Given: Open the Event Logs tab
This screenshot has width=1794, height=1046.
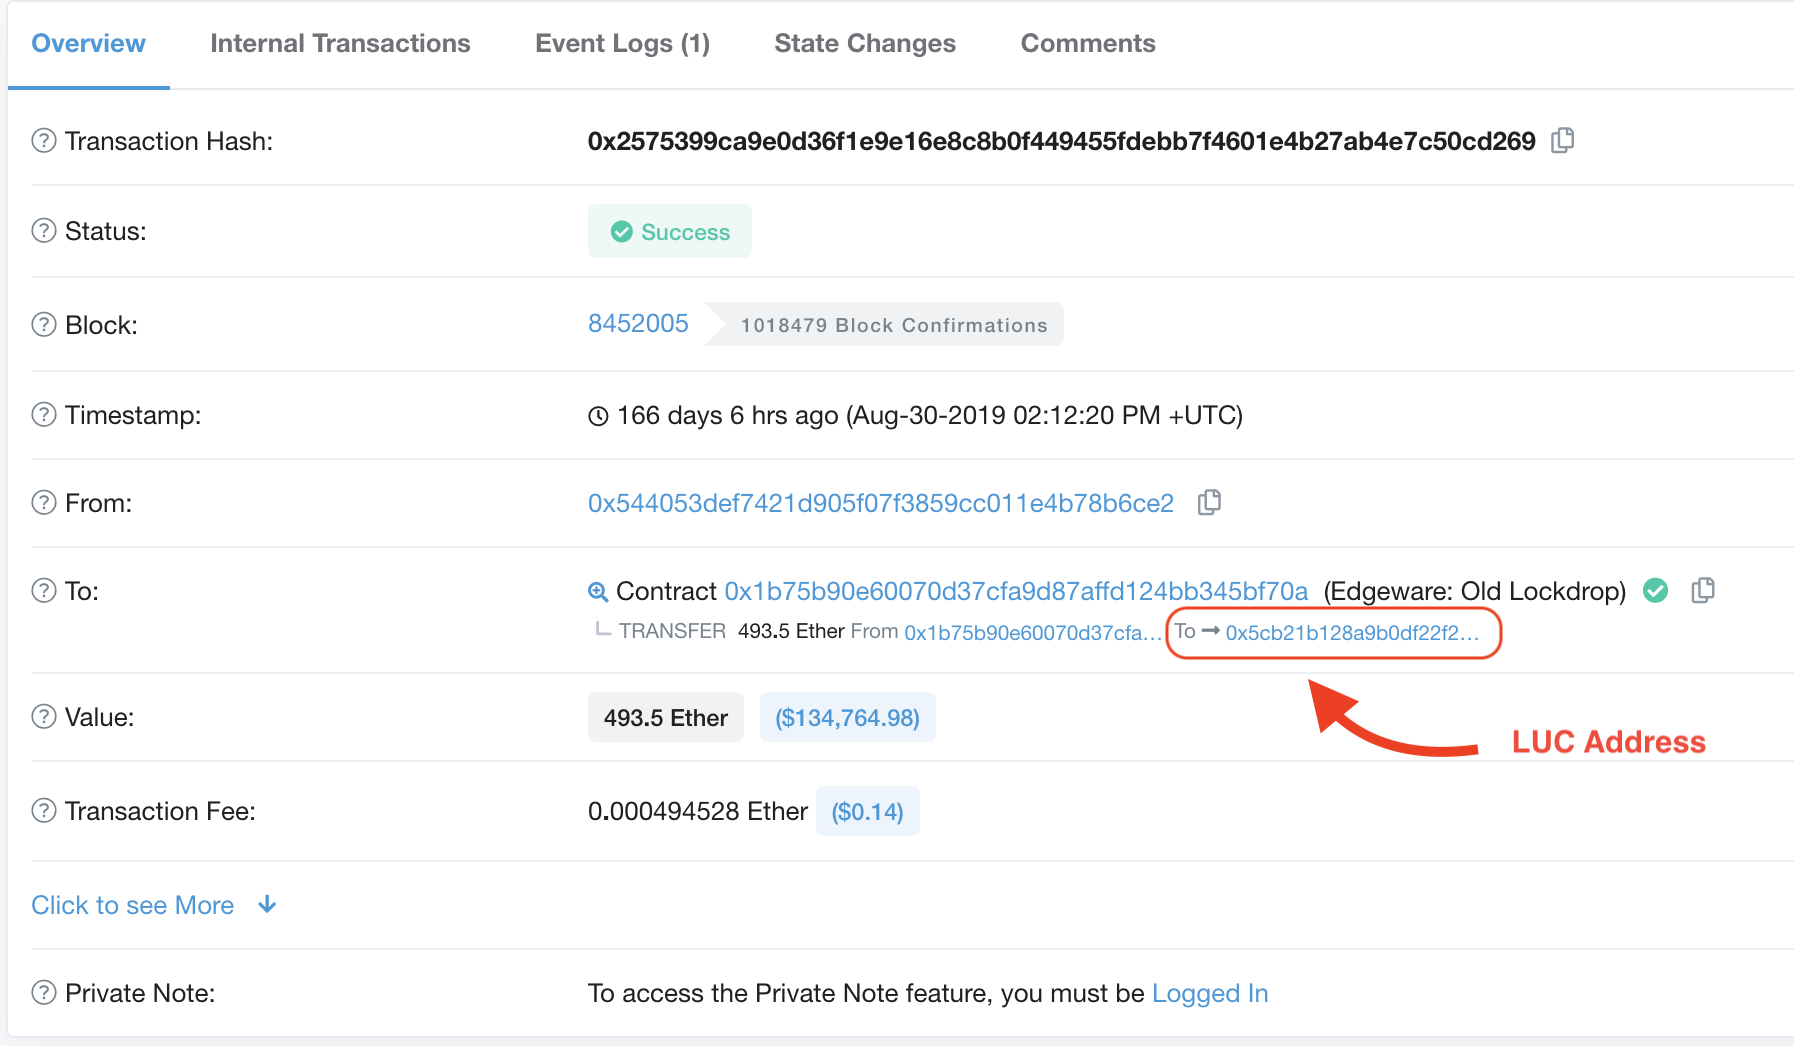Looking at the screenshot, I should 622,43.
